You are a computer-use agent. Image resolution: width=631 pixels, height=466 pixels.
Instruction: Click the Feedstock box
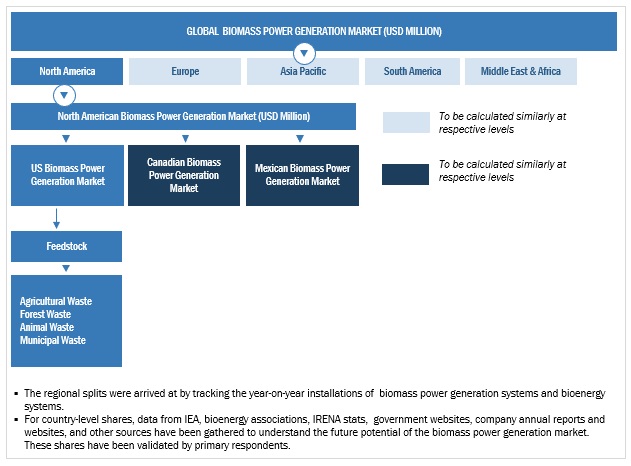coord(67,246)
